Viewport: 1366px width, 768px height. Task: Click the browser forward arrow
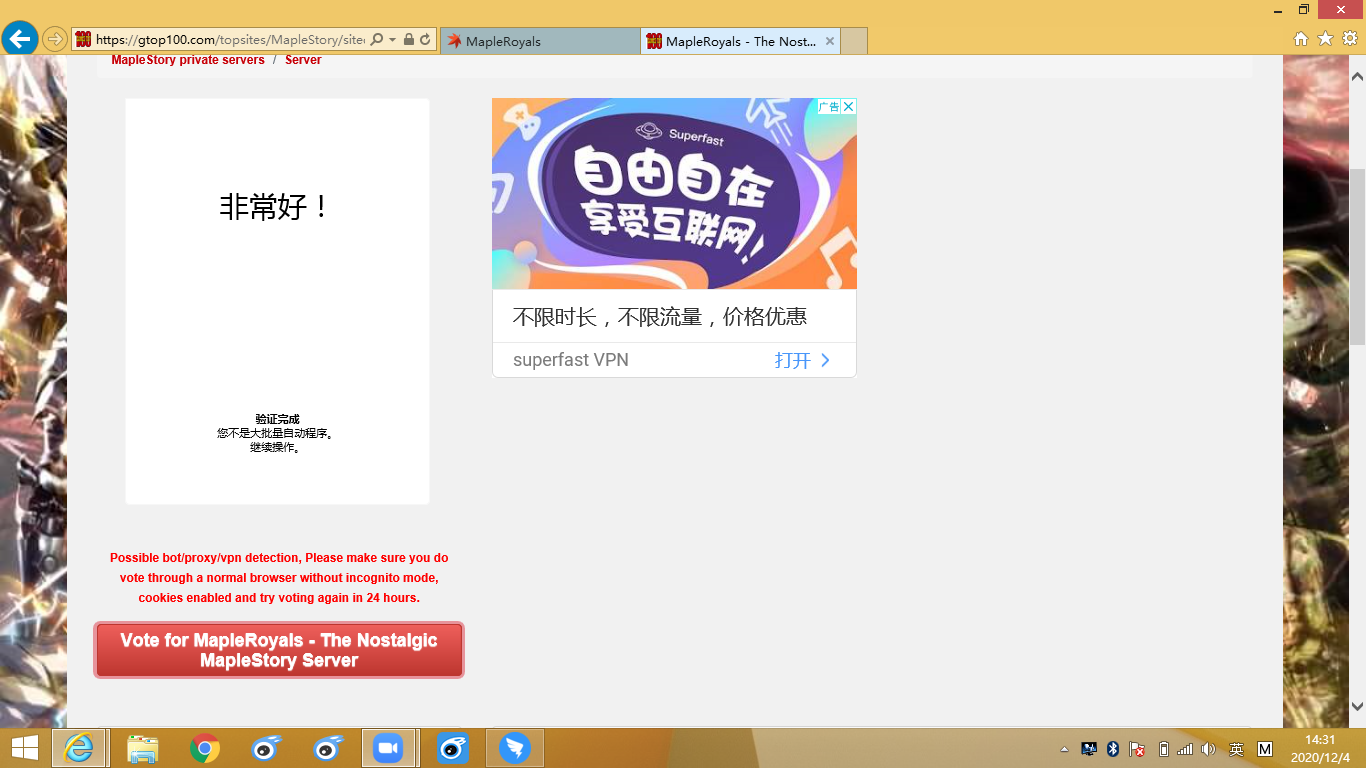[55, 40]
